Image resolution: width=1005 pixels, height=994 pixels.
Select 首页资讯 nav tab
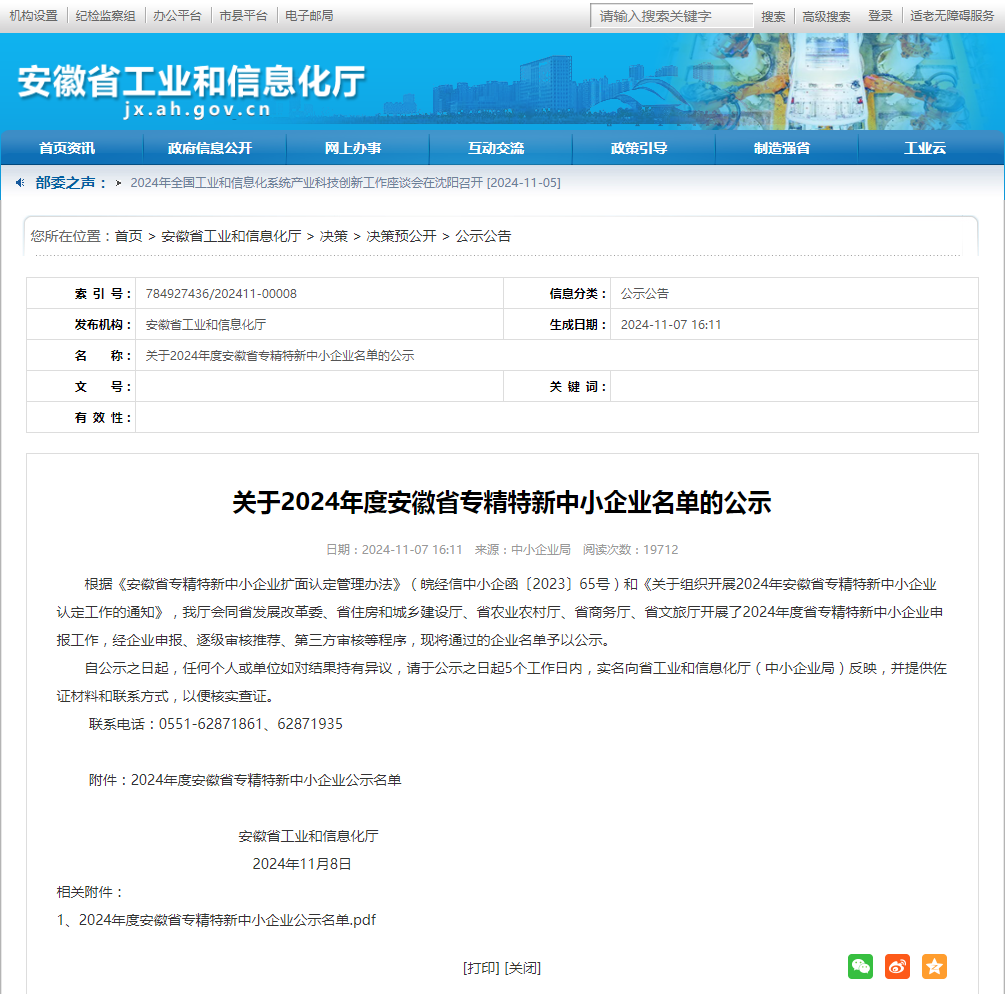(x=67, y=148)
